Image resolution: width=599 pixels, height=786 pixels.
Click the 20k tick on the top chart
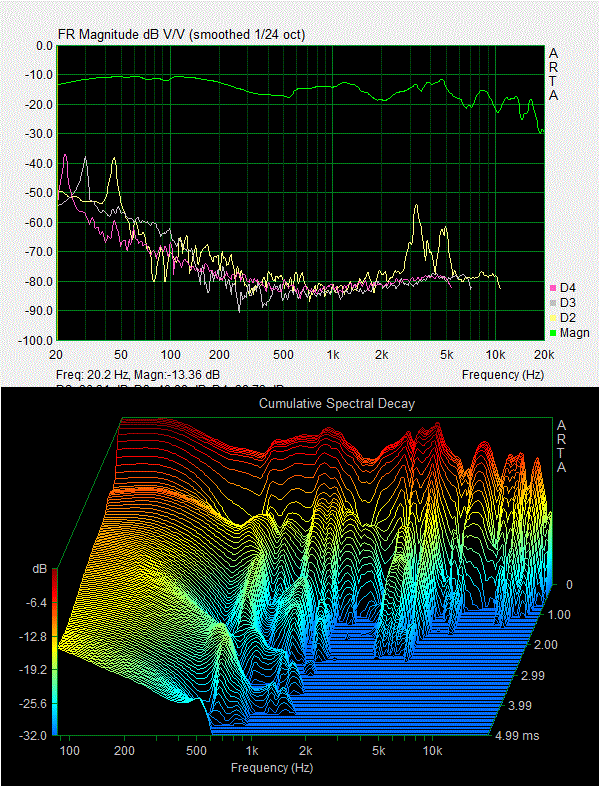544,355
